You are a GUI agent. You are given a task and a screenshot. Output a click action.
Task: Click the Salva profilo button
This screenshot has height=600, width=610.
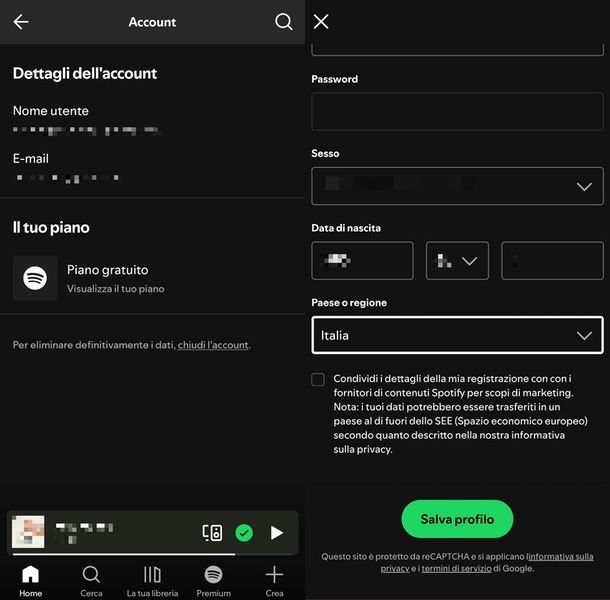coord(457,519)
